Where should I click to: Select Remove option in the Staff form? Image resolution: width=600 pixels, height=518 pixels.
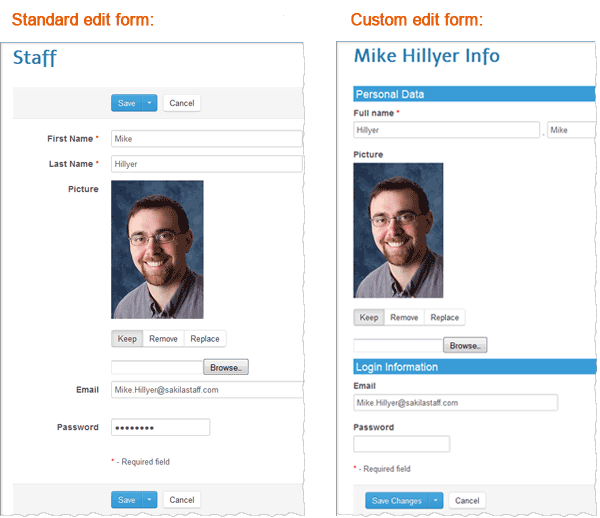point(163,339)
